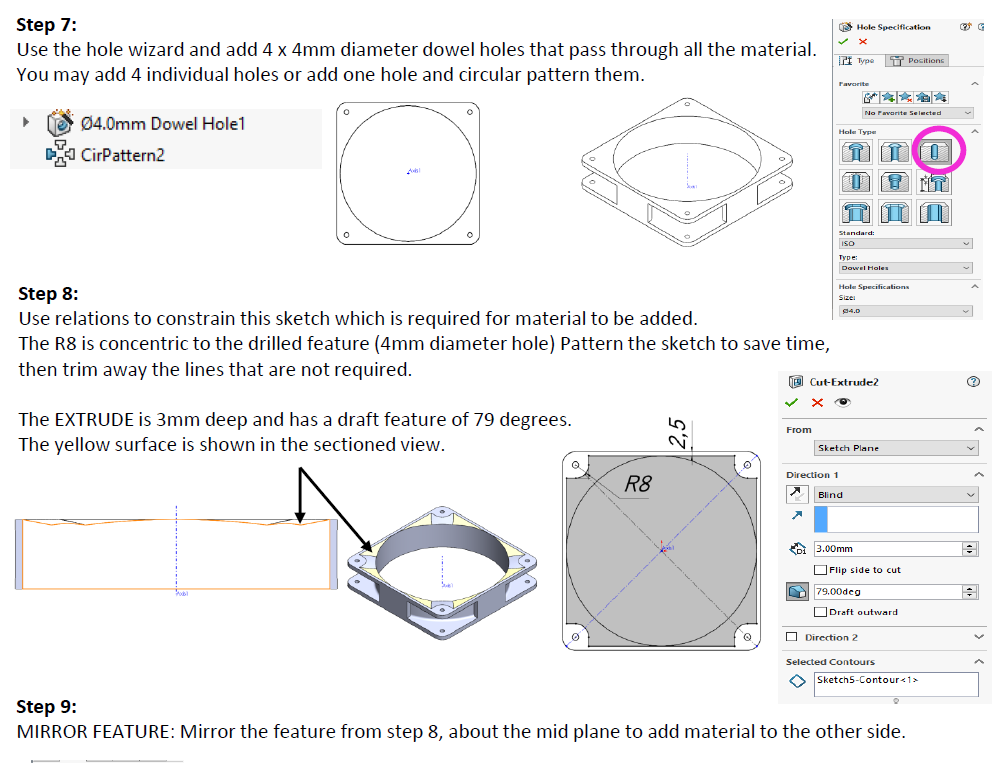This screenshot has width=1008, height=763.
Task: Collapse the From section
Action: (x=979, y=429)
